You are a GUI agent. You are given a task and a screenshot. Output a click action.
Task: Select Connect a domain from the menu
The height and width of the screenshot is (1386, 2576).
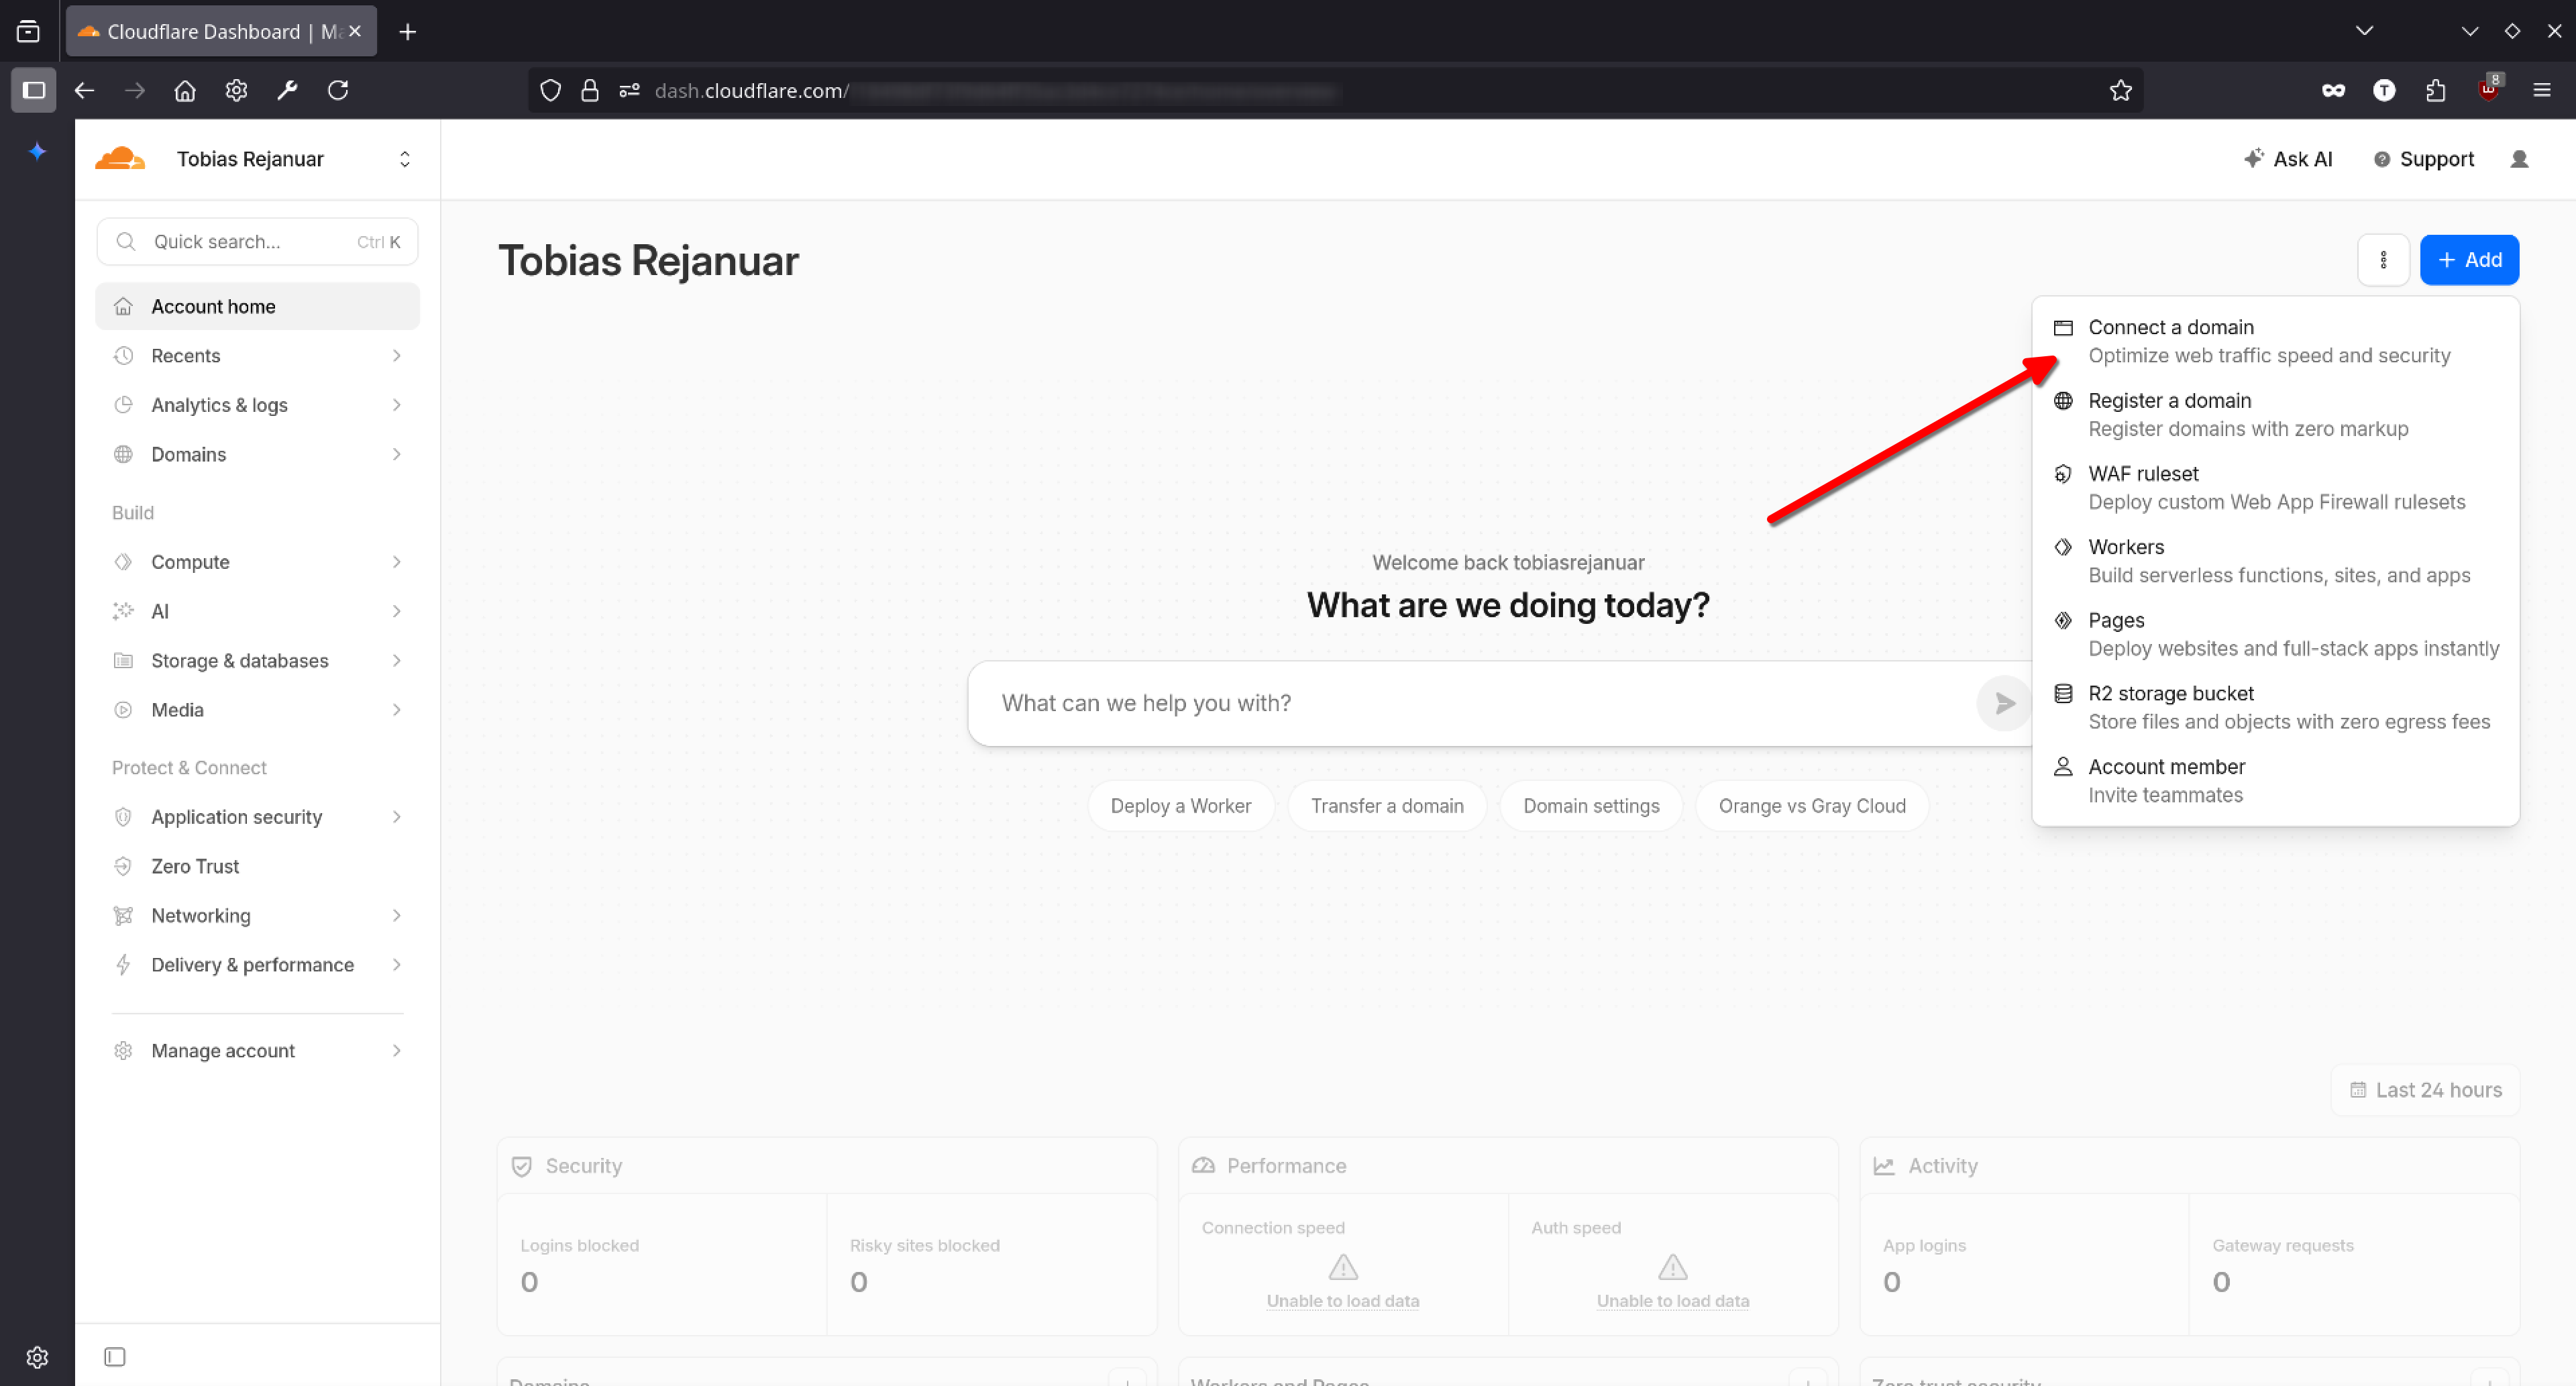(x=2170, y=328)
